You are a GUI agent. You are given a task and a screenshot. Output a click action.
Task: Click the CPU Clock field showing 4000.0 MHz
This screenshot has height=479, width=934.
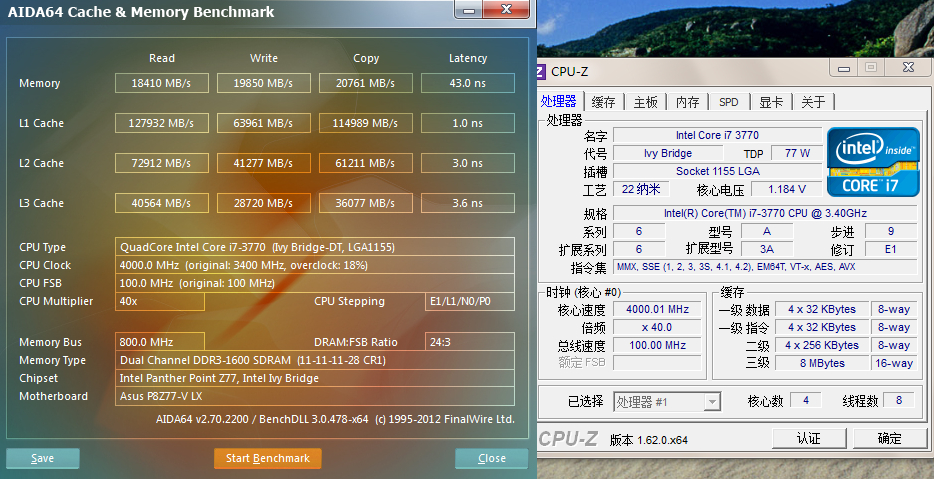[315, 265]
